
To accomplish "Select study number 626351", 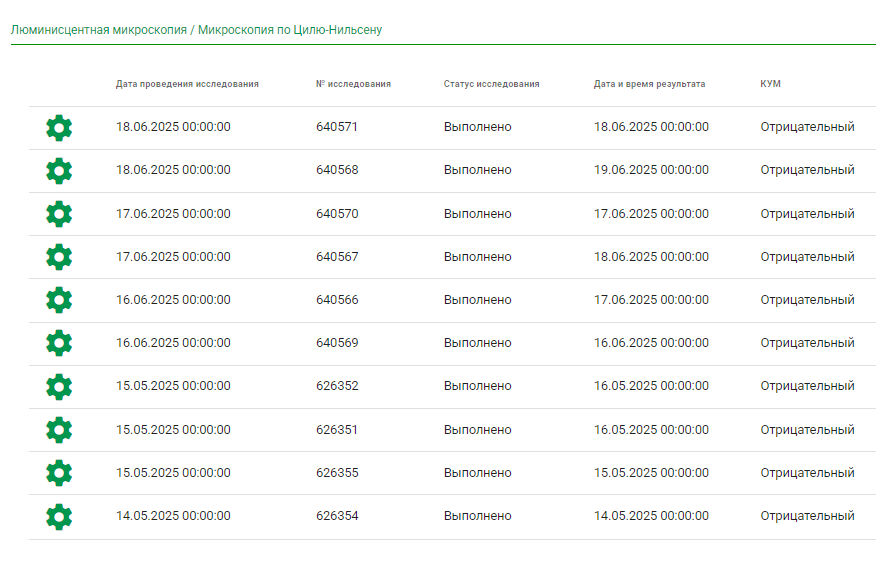I will [336, 430].
